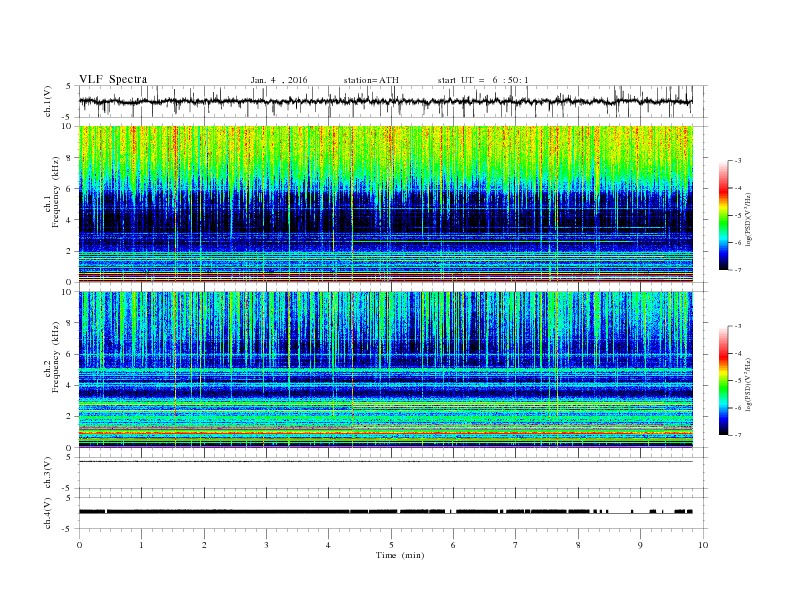Click the "ch.3(V)" axis label
The width and height of the screenshot is (792, 612).
tap(48, 473)
